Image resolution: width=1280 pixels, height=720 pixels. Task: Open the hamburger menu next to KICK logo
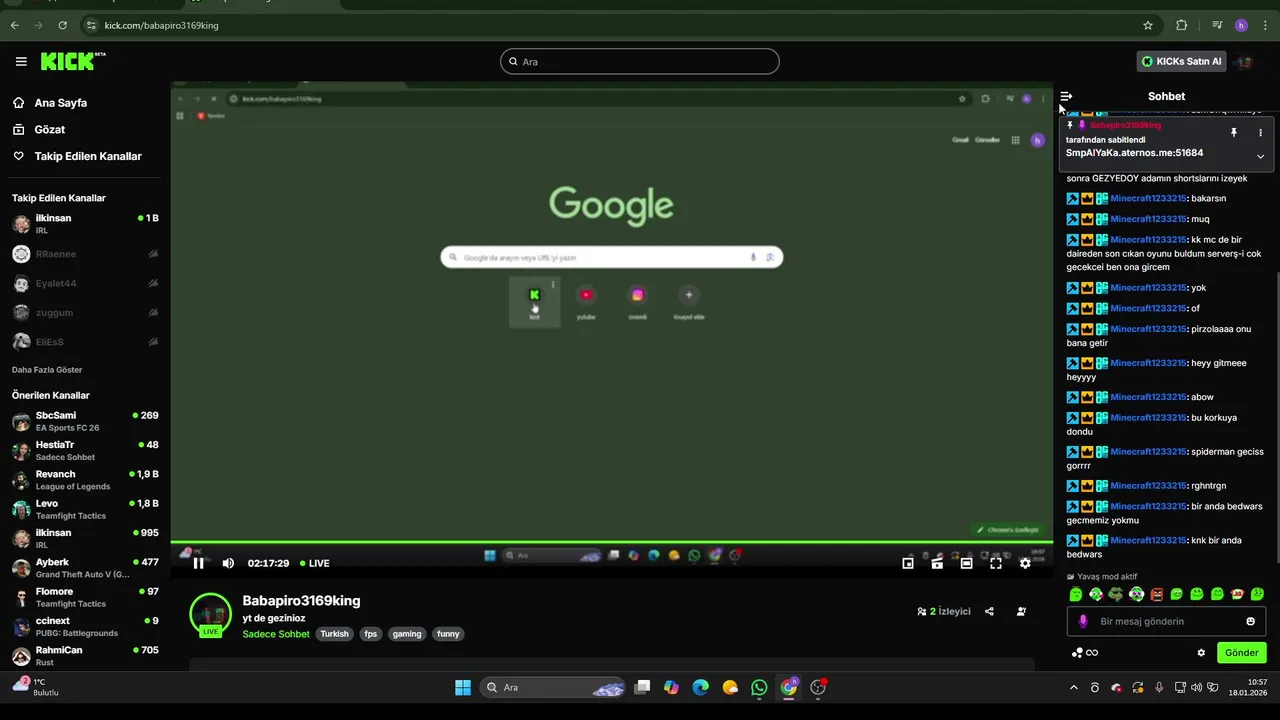[x=21, y=62]
